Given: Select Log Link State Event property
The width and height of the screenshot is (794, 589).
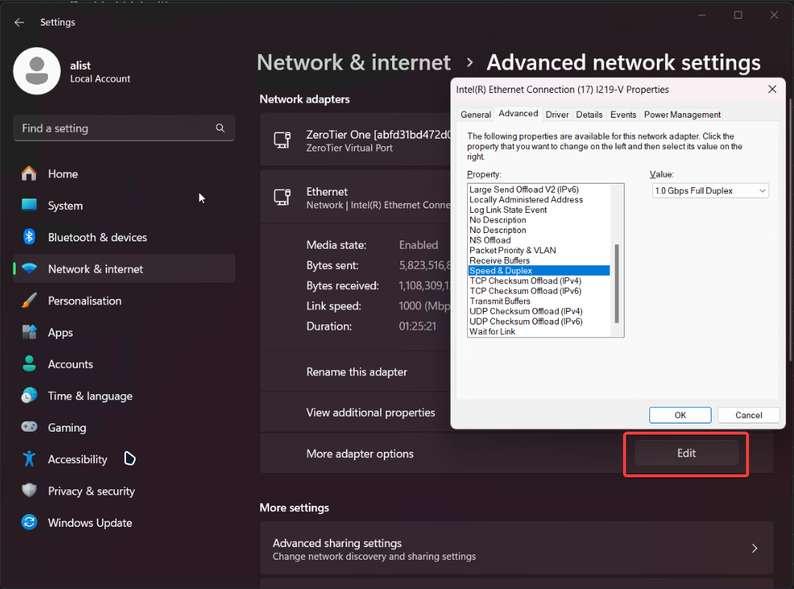Looking at the screenshot, I should click(508, 210).
